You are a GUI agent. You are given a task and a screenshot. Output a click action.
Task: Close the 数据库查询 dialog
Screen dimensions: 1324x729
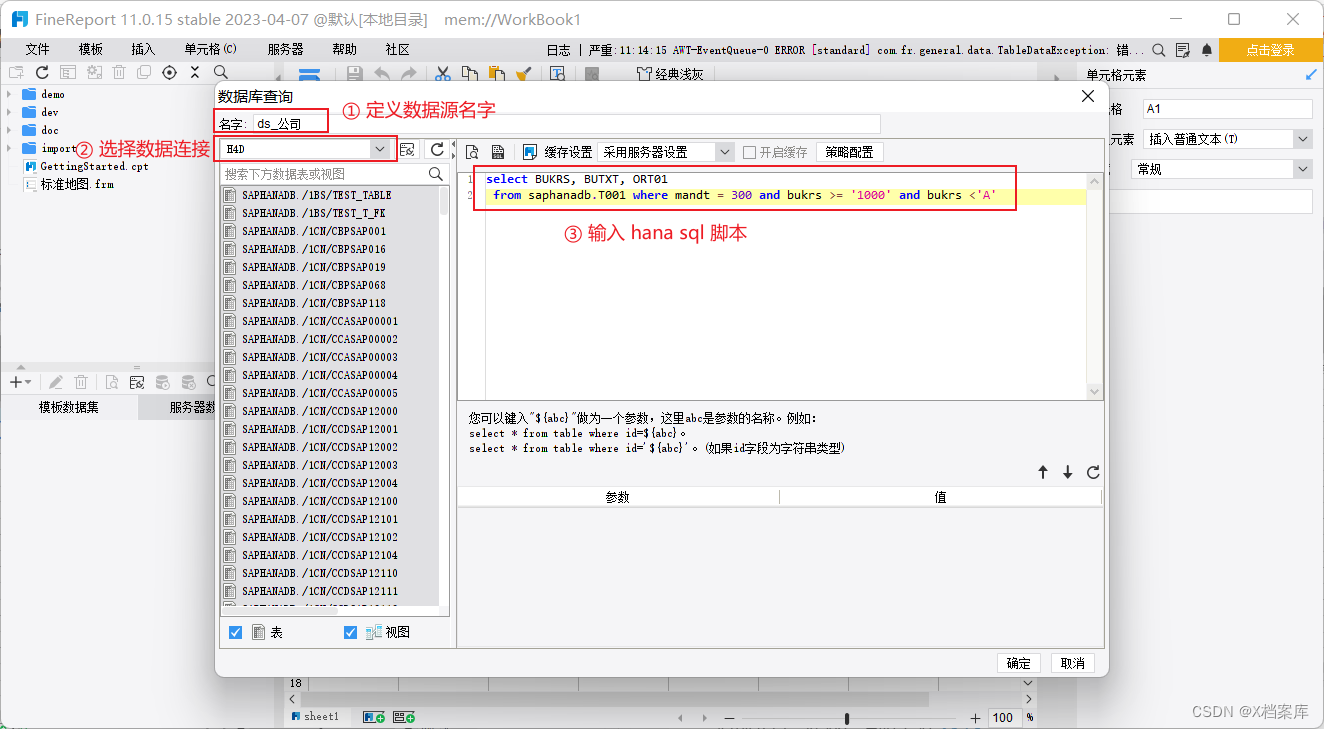point(1088,96)
